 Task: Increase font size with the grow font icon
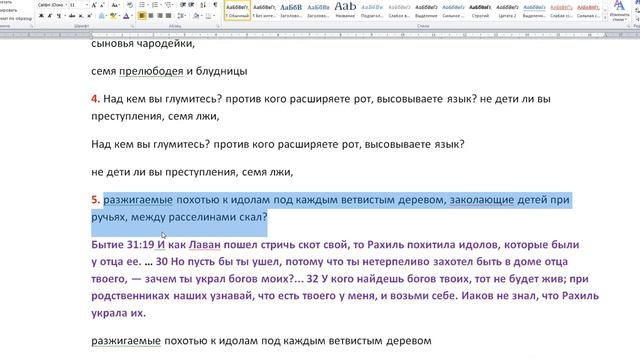pos(94,5)
